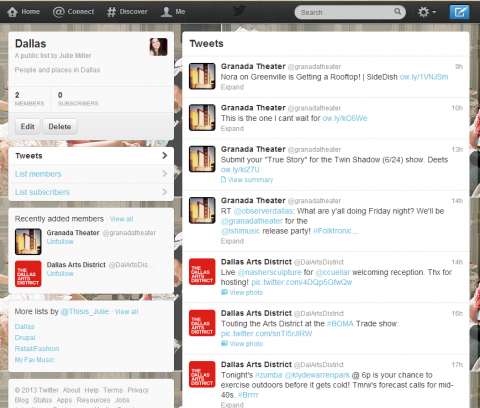Open the Drupal list link
Viewport: 480px width, 408px height.
[25, 338]
